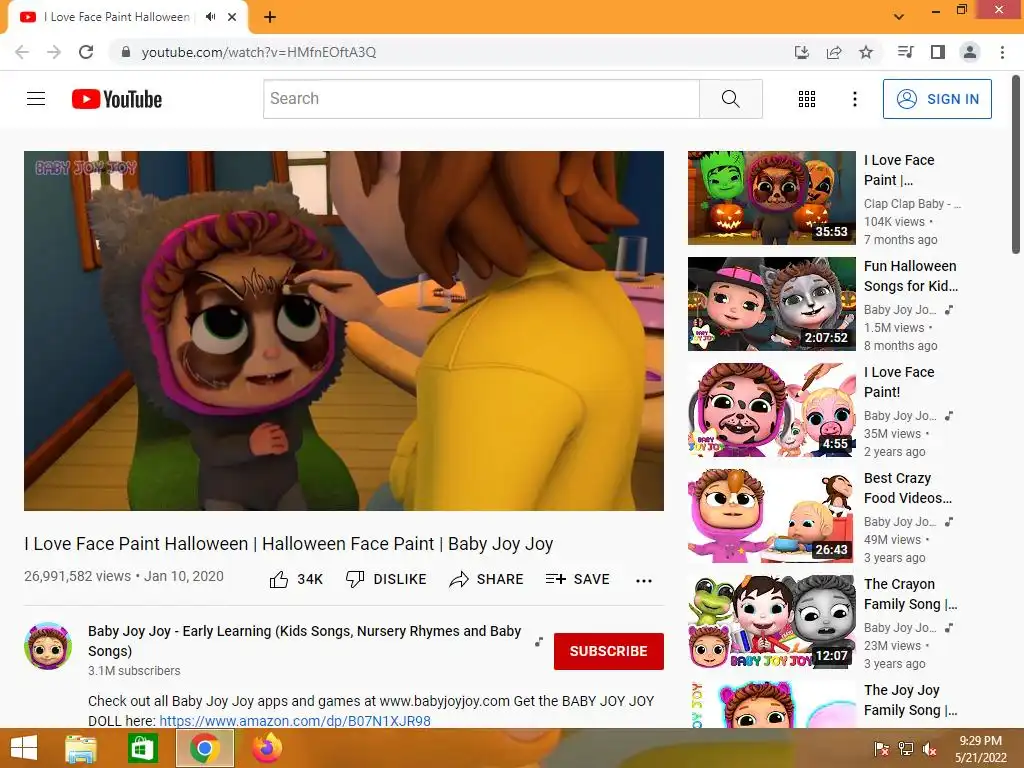The height and width of the screenshot is (768, 1024).
Task: Click the DISLIKE button
Action: pos(386,579)
